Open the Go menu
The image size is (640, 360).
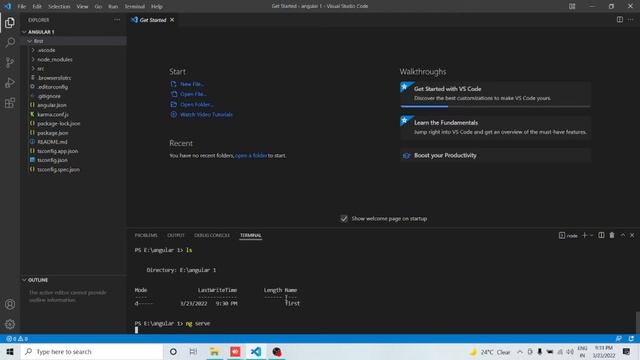point(98,7)
